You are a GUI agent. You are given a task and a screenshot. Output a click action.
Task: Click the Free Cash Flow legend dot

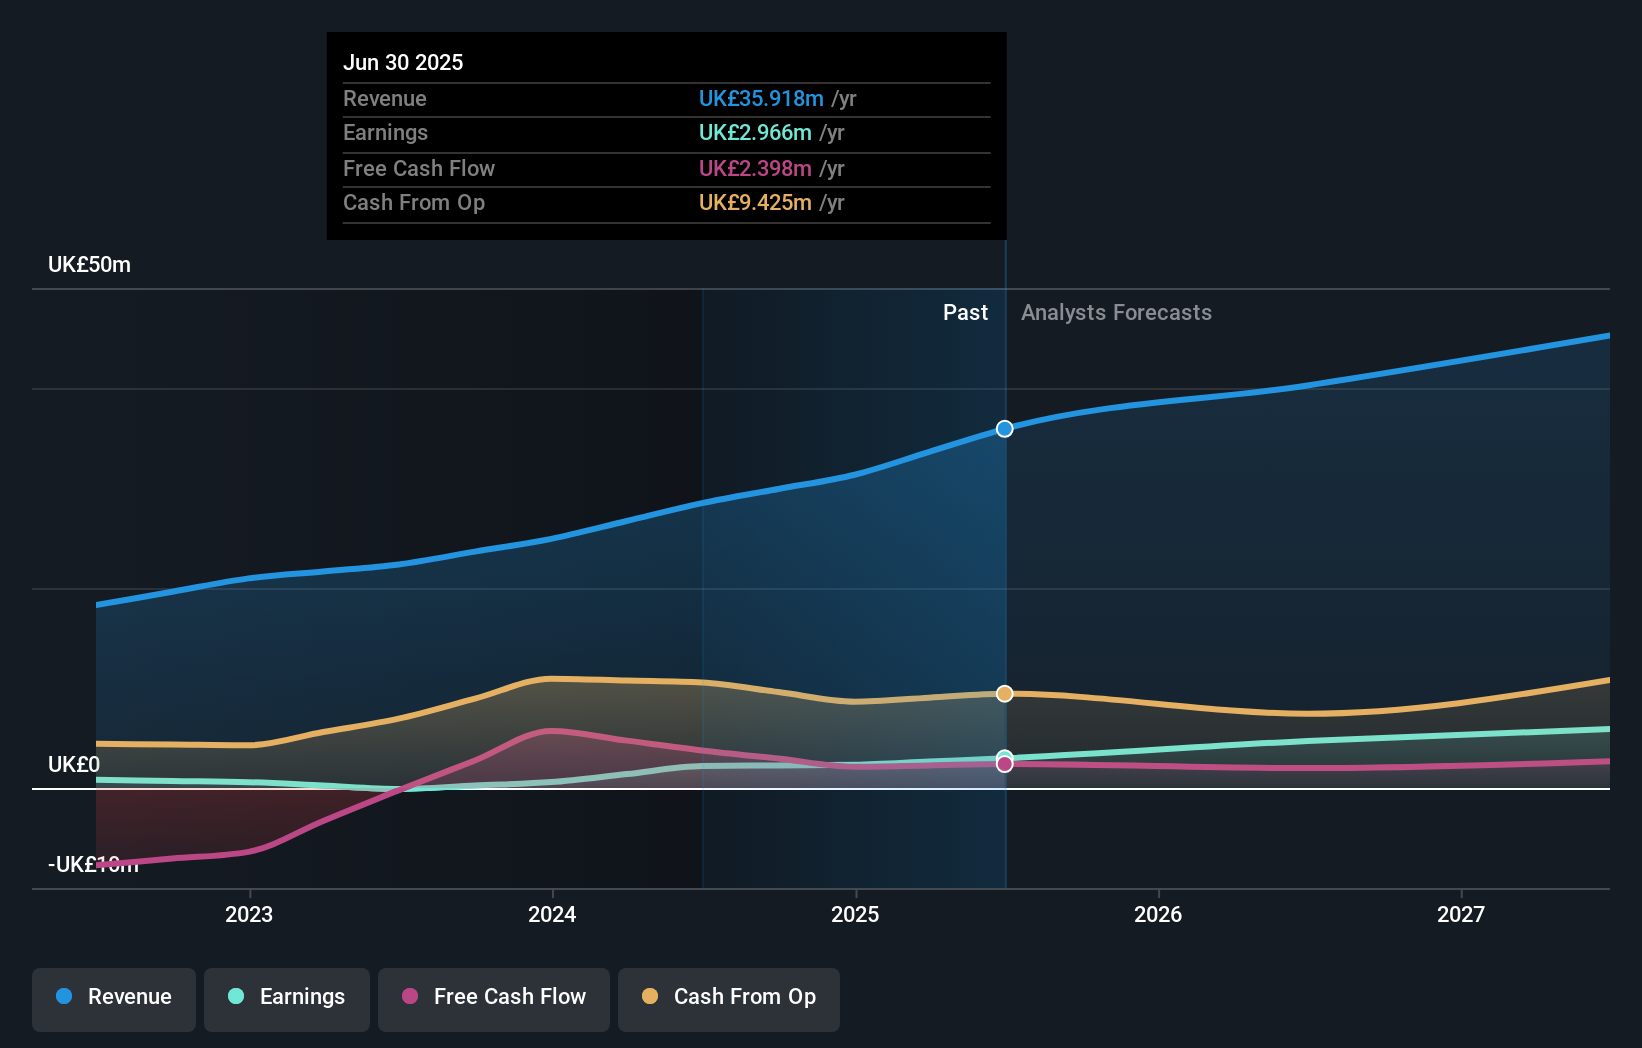point(409,997)
